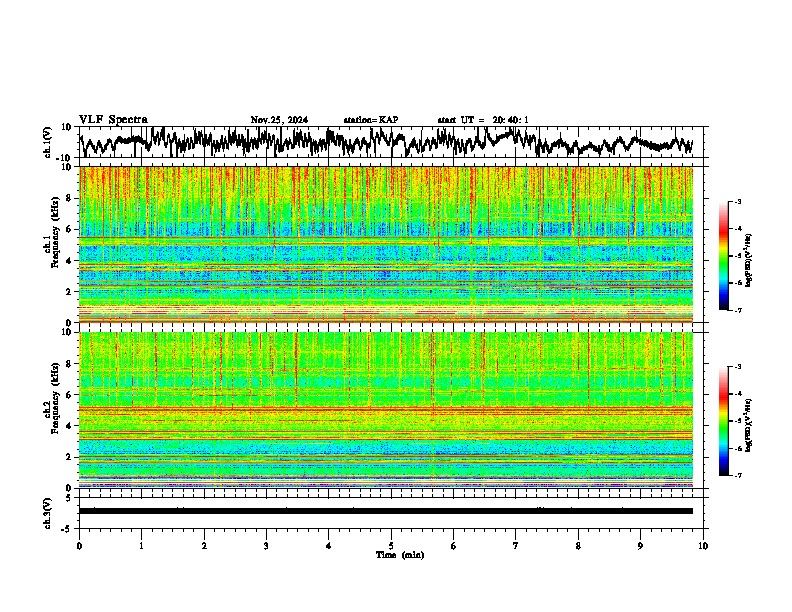The image size is (792, 612).
Task: Click the "-7" label on the ch.2 color scale
Action: [x=737, y=476]
